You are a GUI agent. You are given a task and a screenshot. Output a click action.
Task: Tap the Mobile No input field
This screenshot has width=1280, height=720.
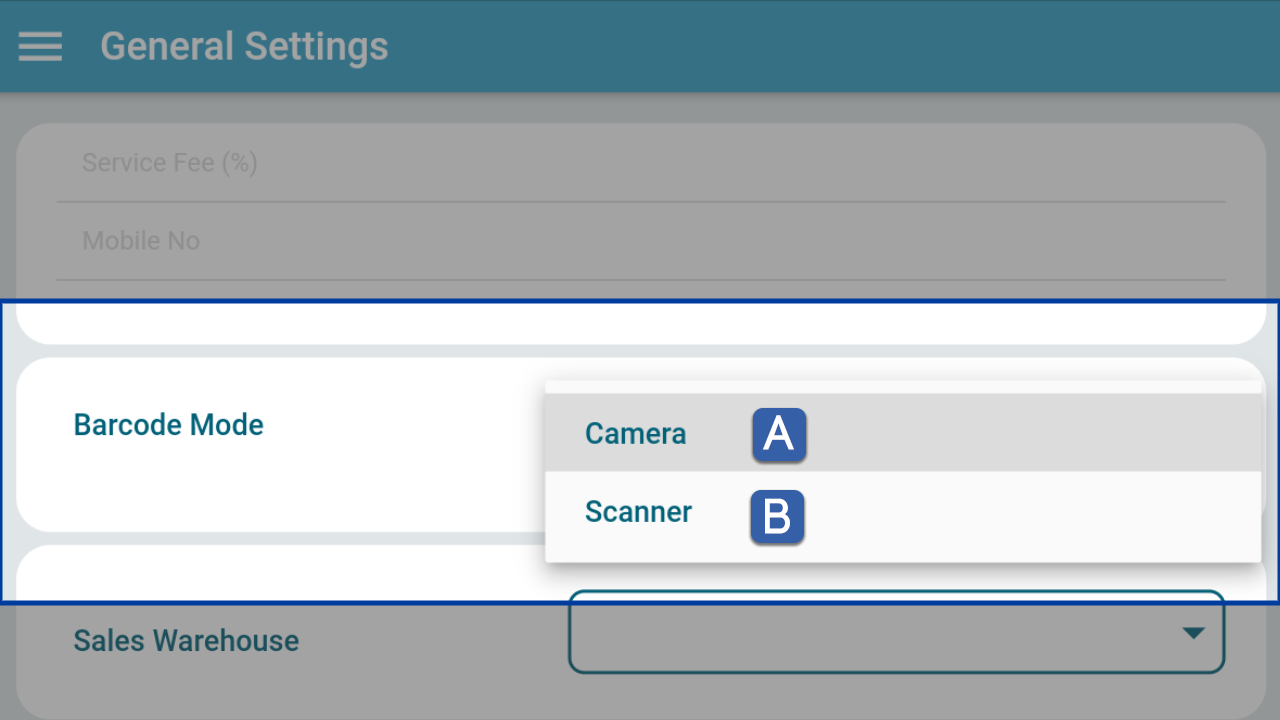point(641,241)
